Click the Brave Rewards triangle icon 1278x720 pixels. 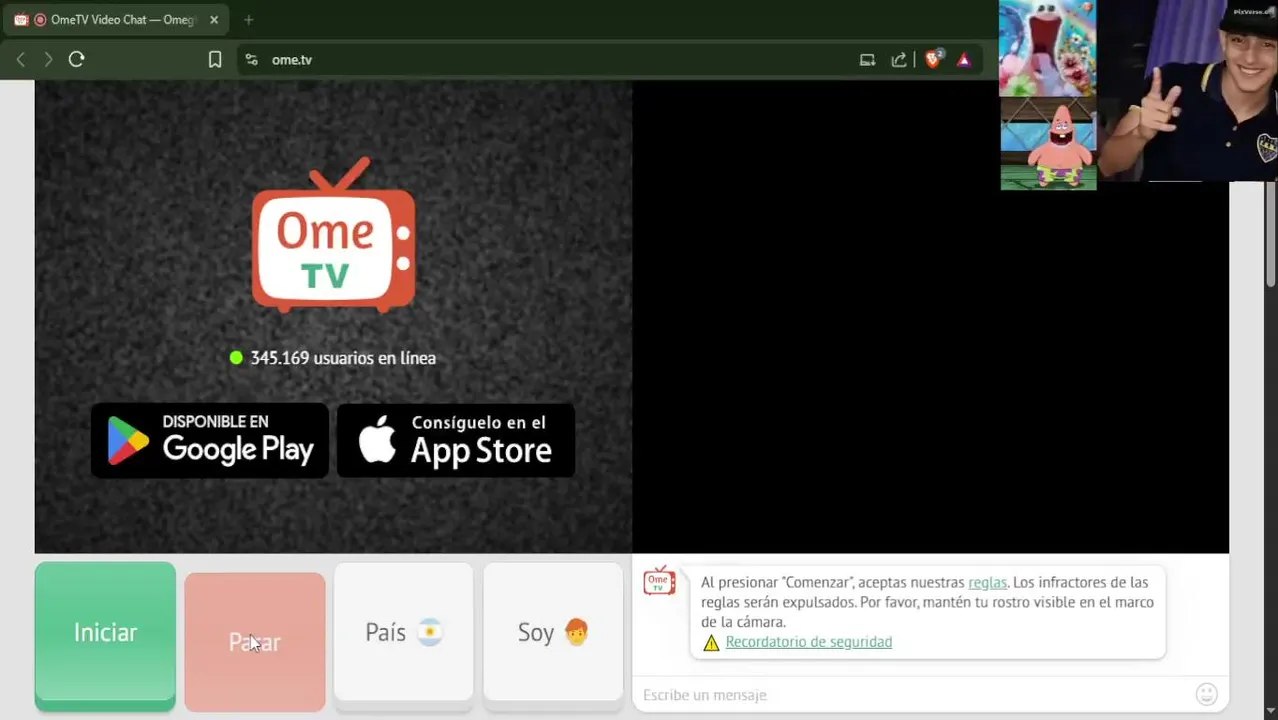(964, 60)
